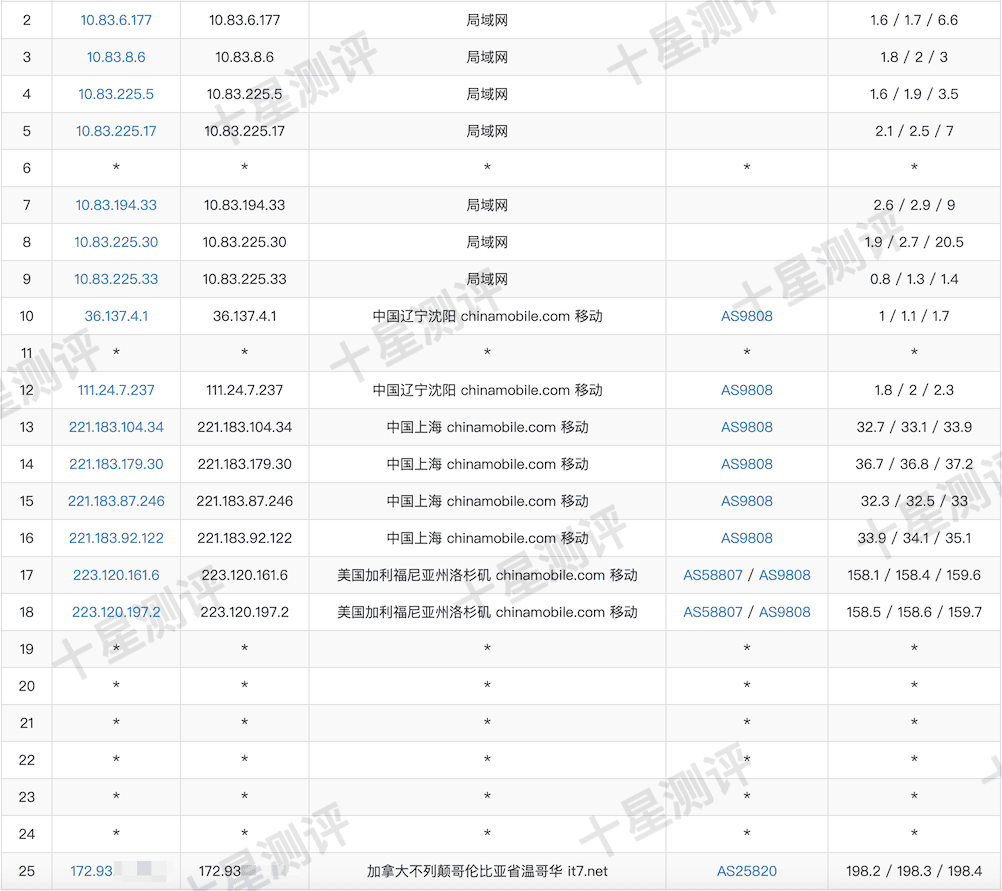
Task: Select latency "2.6 / 2.9 / 9"
Action: point(914,205)
